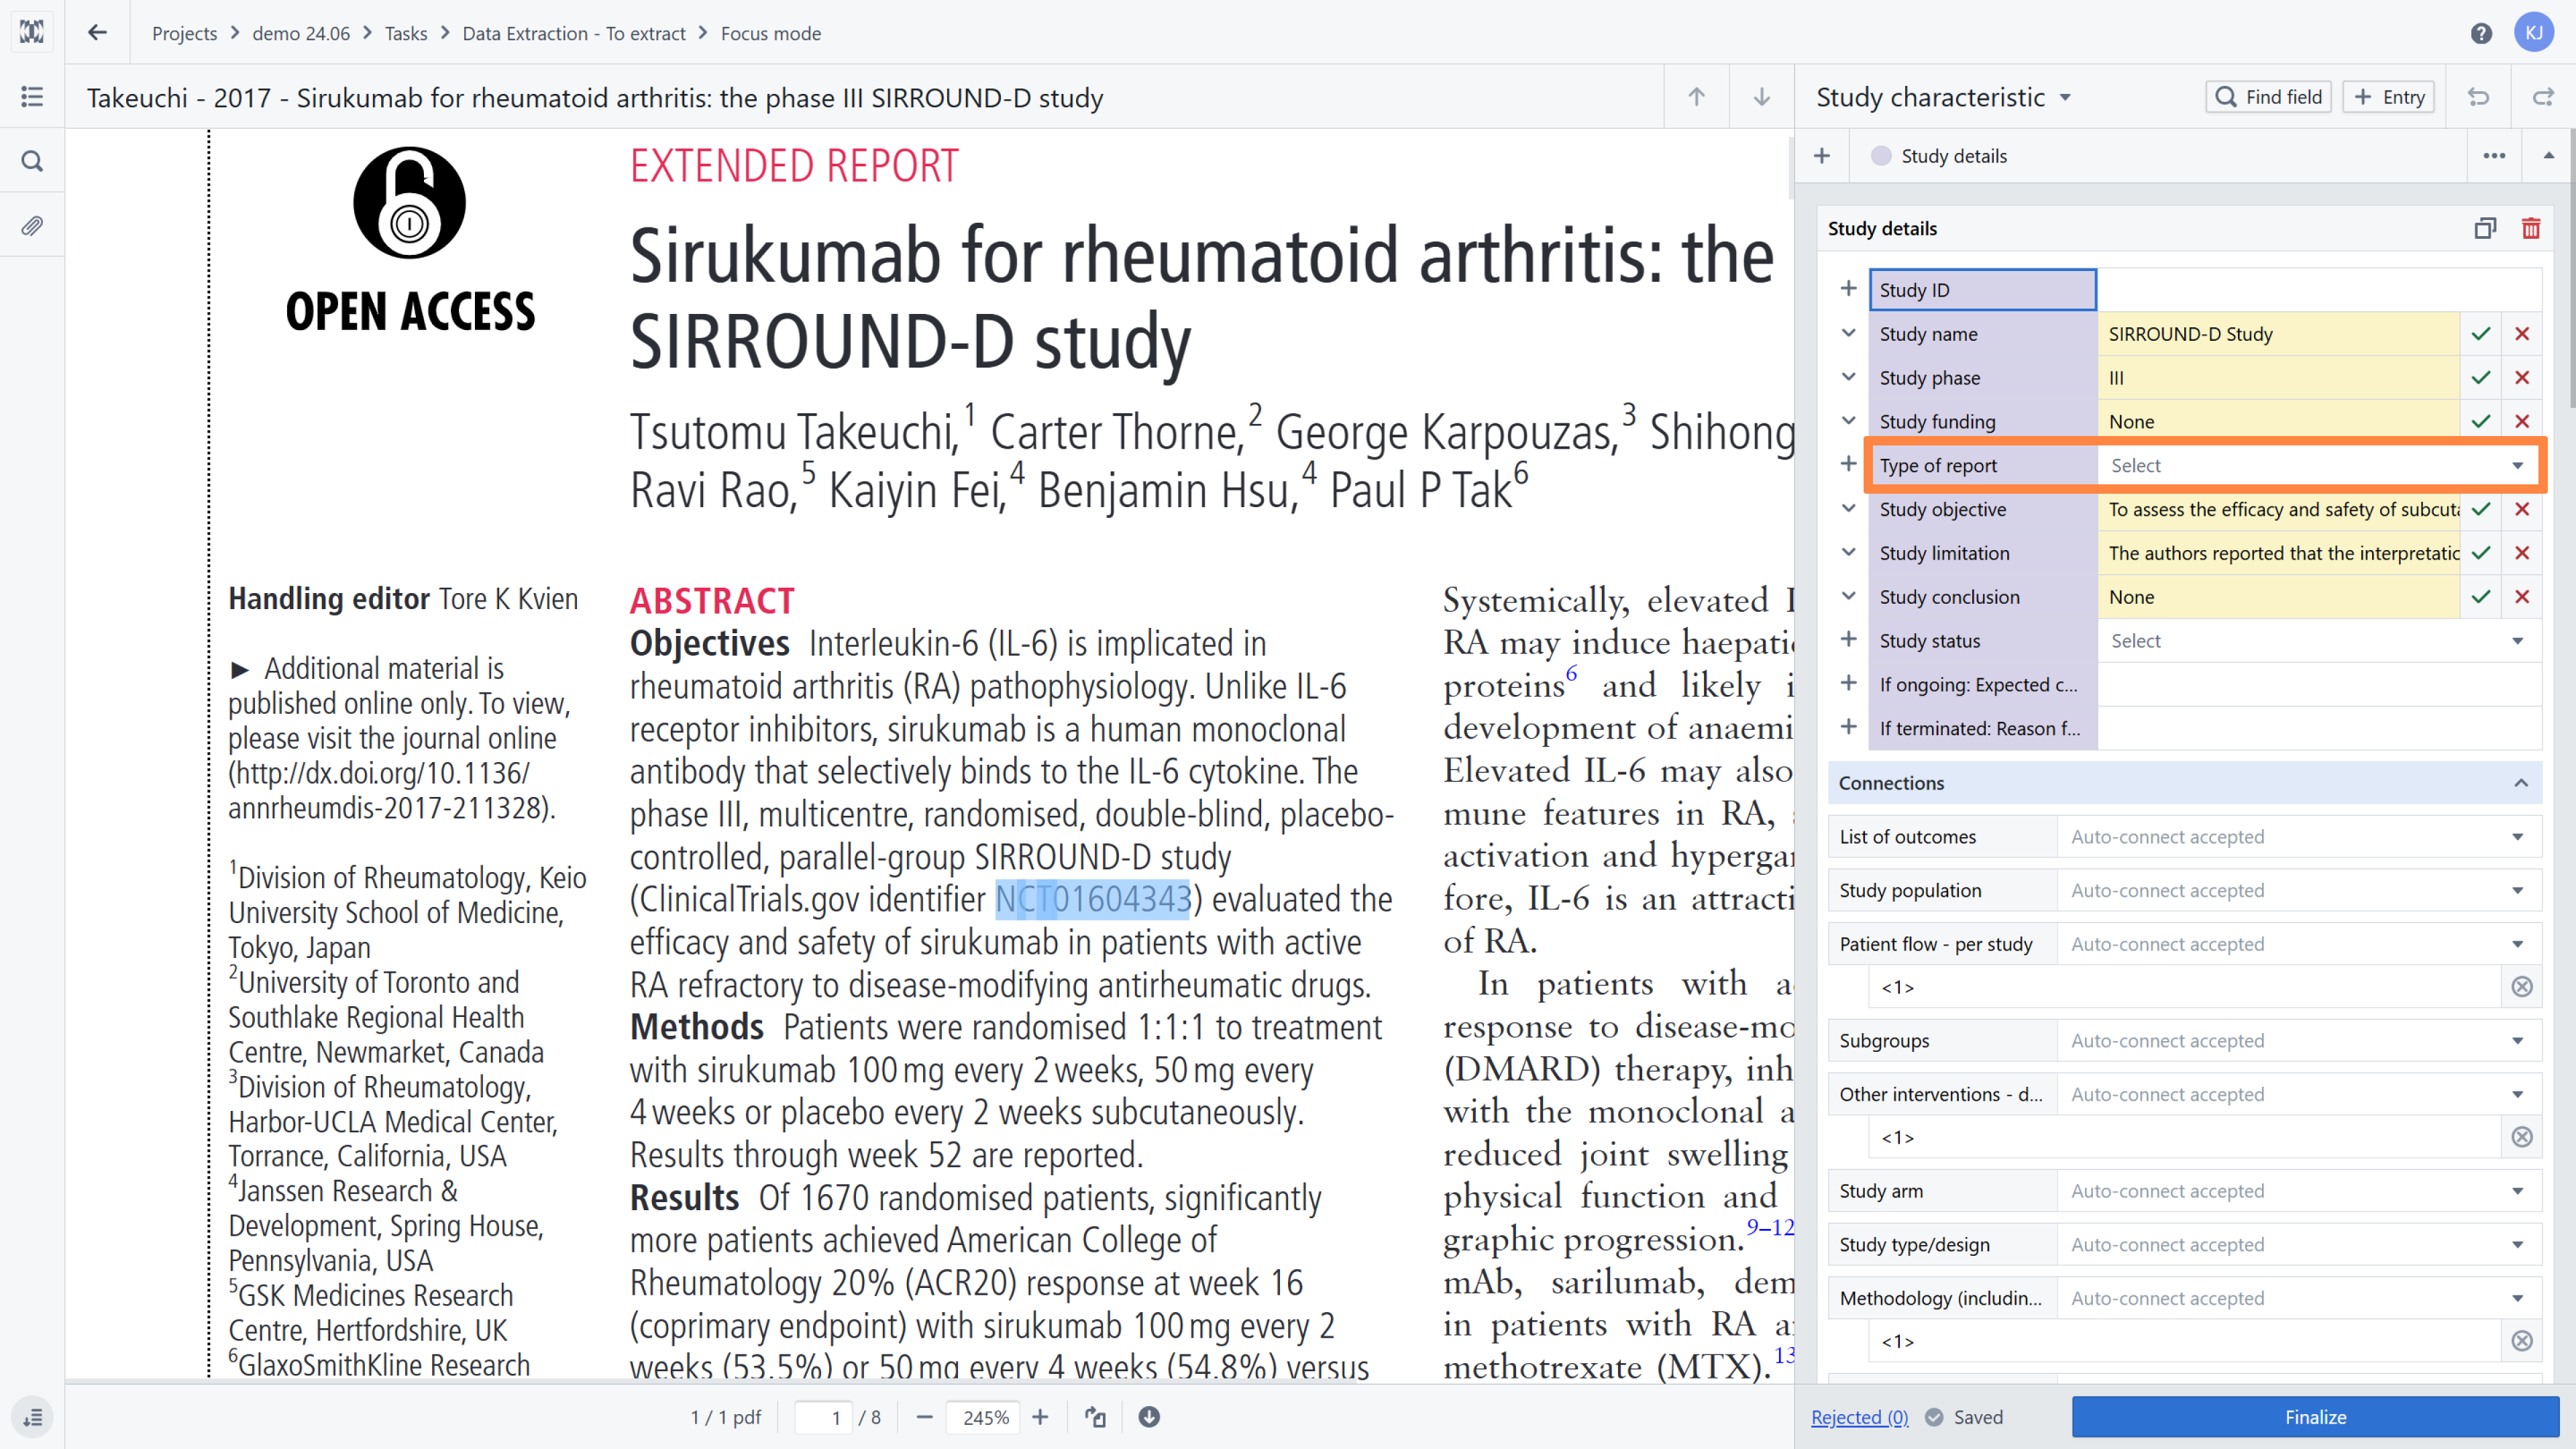Open Tasks breadcrumb
Image resolution: width=2576 pixels, height=1449 pixels.
tap(406, 33)
